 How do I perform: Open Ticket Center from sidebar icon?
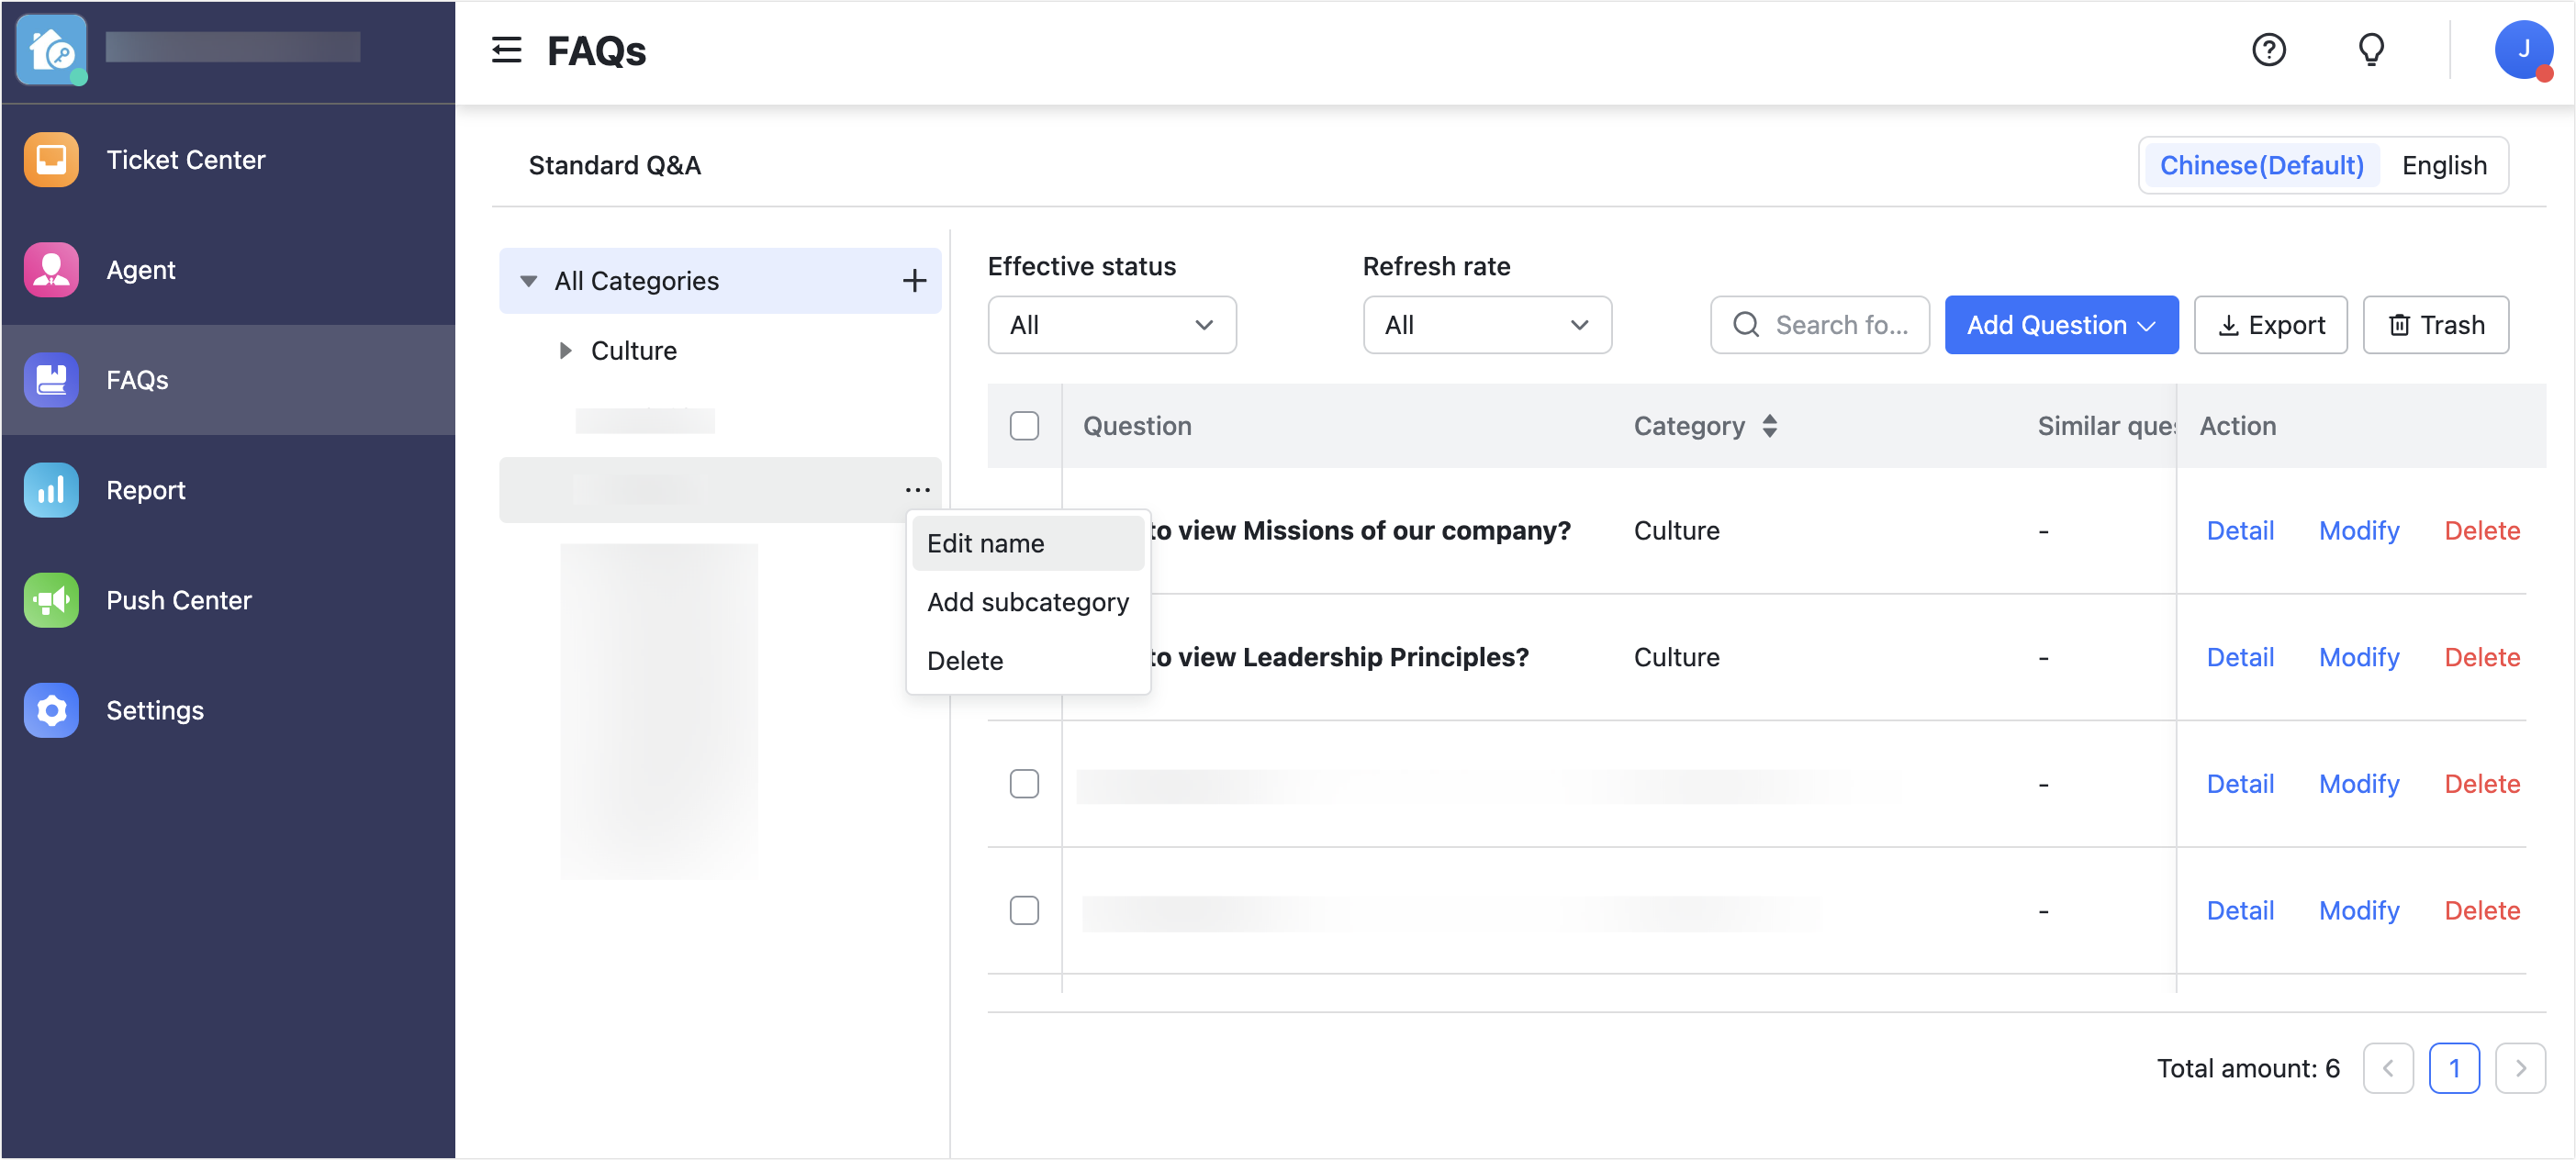point(51,160)
